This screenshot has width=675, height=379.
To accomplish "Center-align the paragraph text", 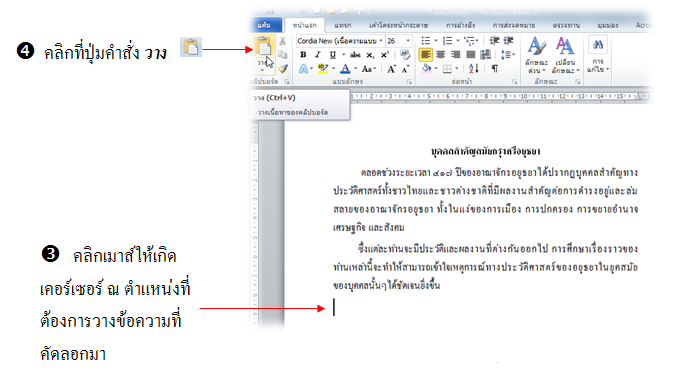I will pos(440,55).
